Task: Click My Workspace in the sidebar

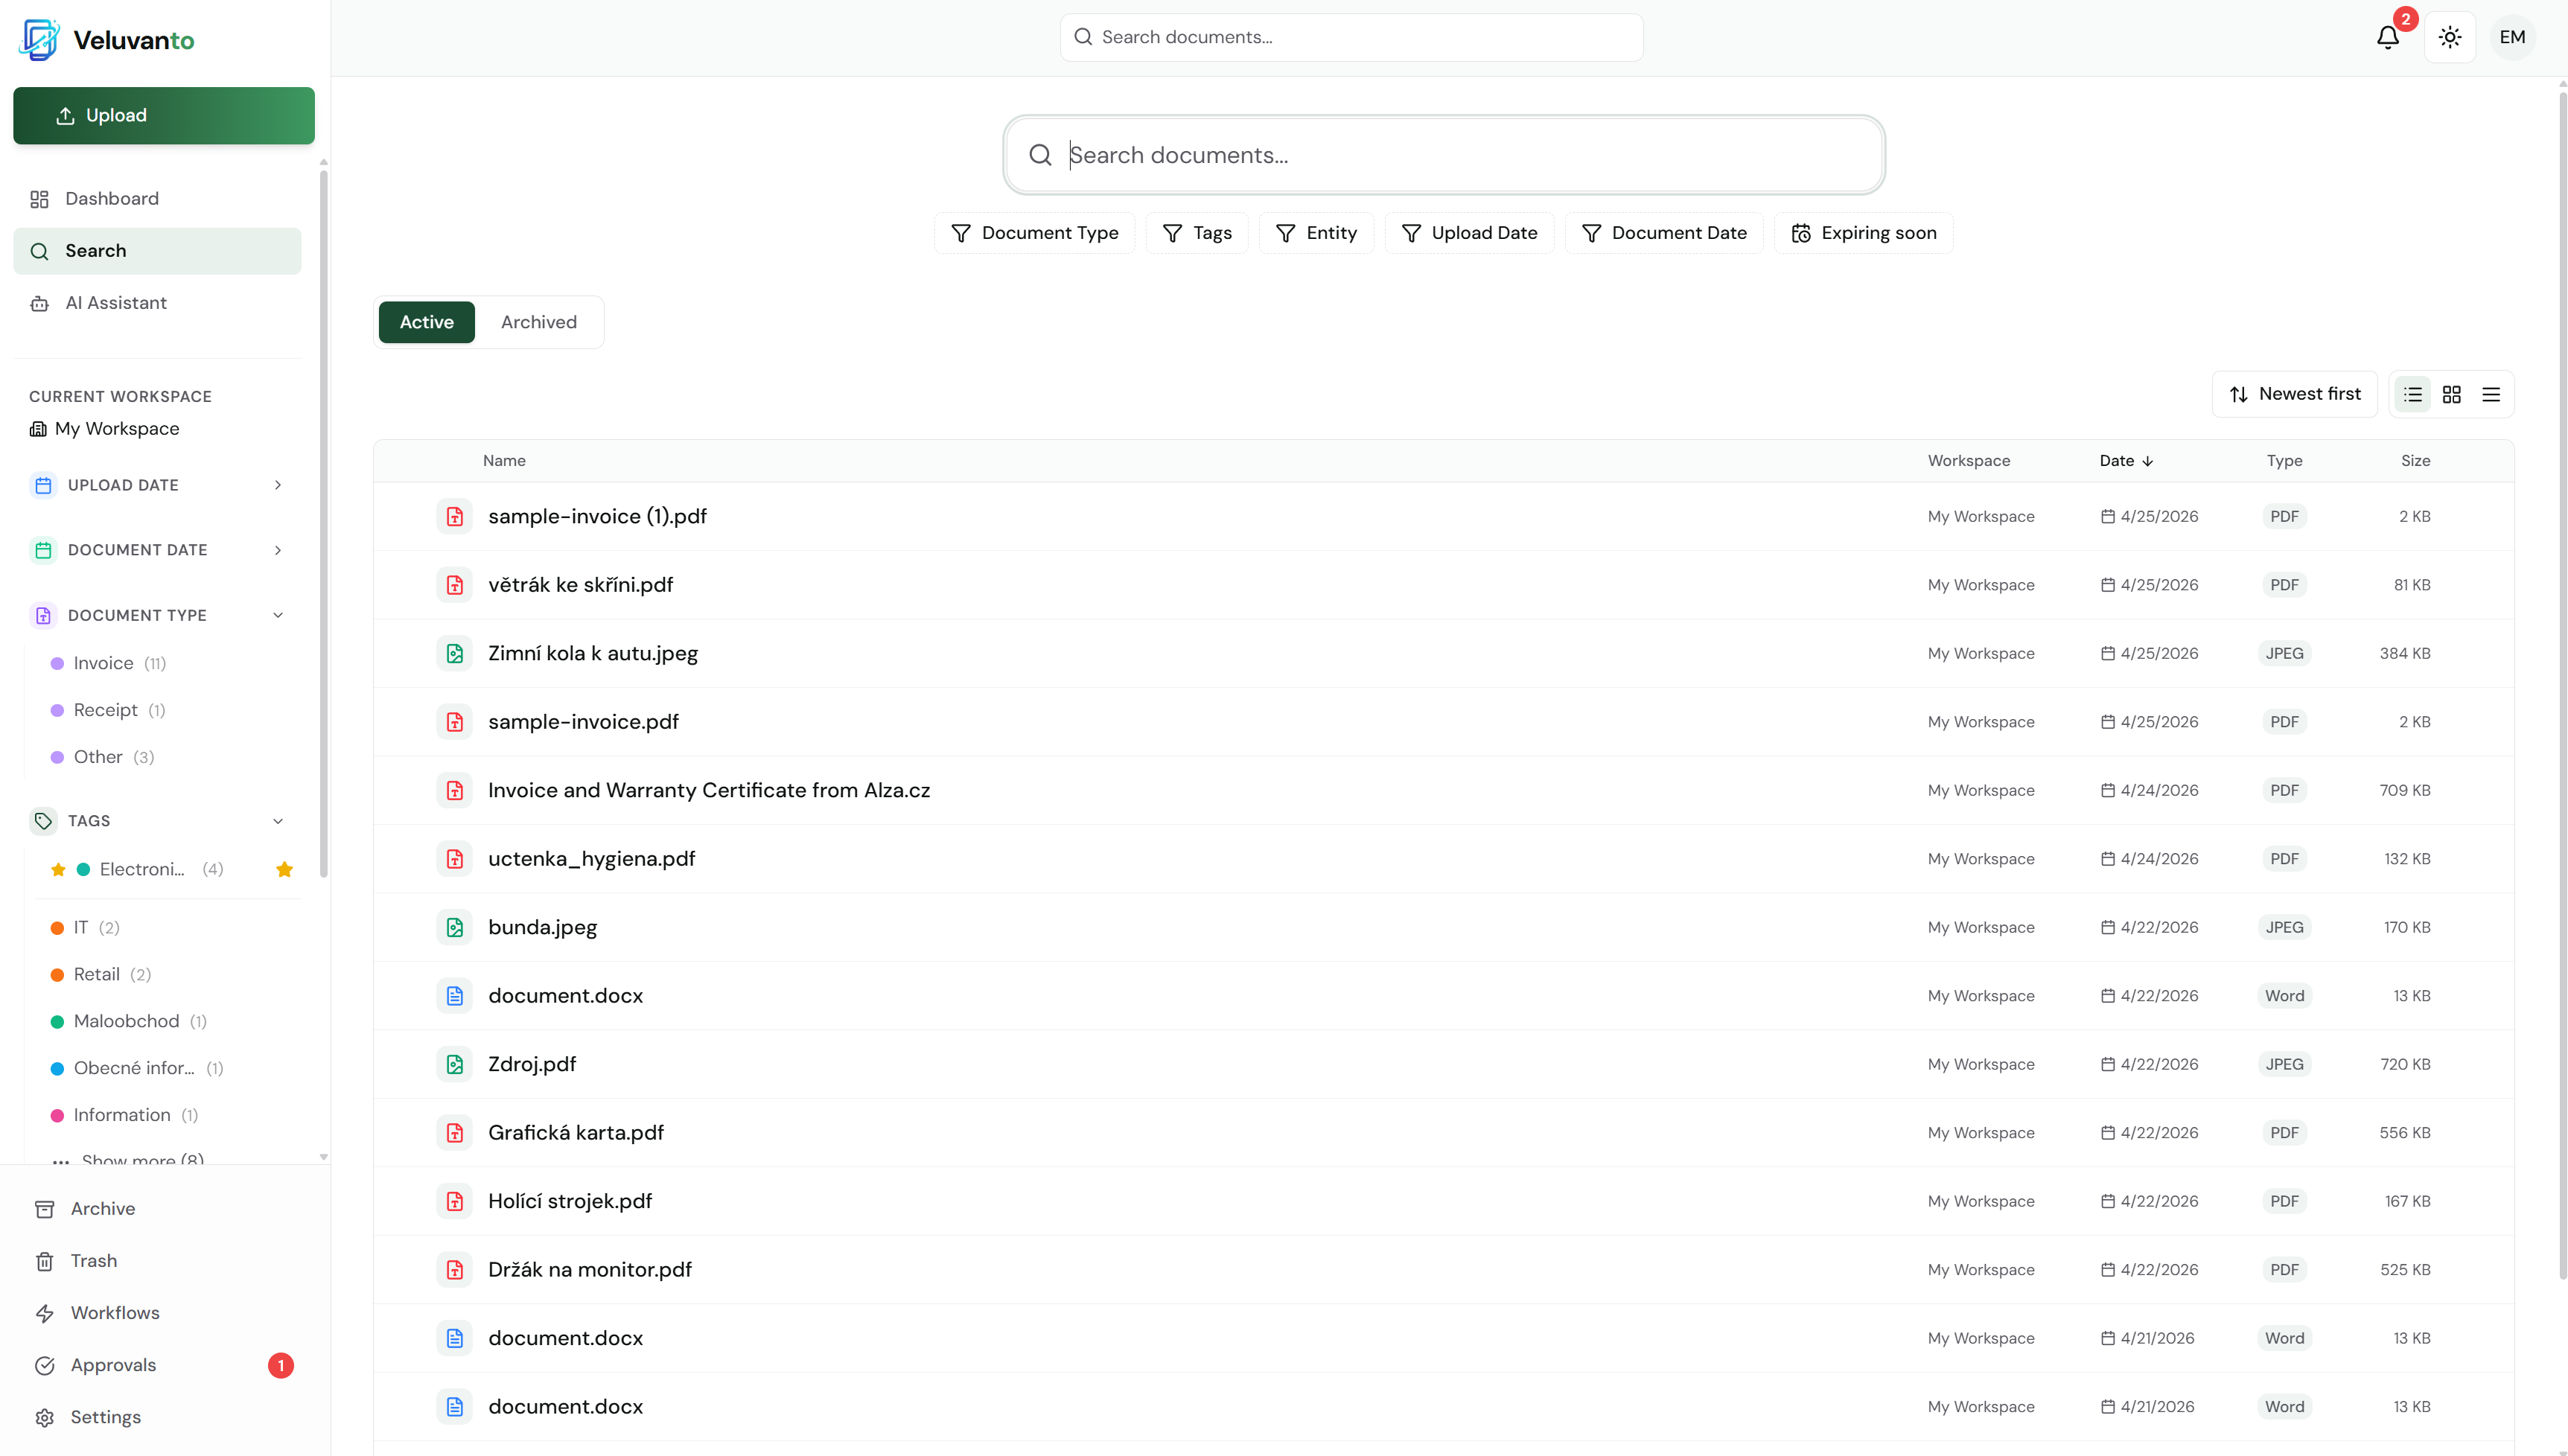Action: 105,429
